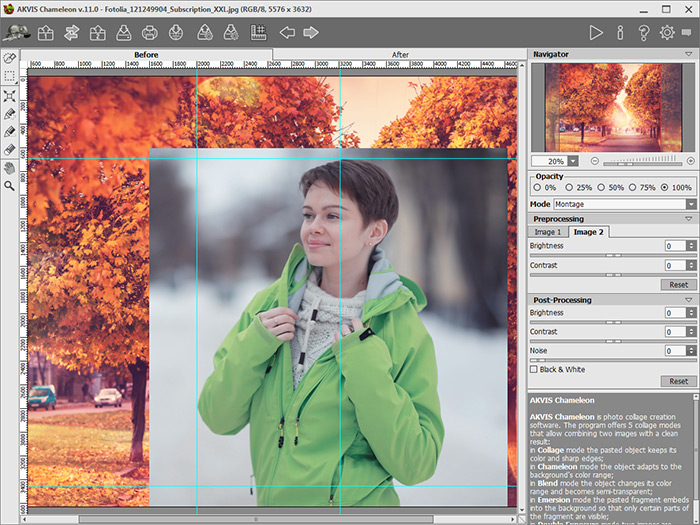700x525 pixels.
Task: Open program info with the i icon
Action: click(620, 33)
